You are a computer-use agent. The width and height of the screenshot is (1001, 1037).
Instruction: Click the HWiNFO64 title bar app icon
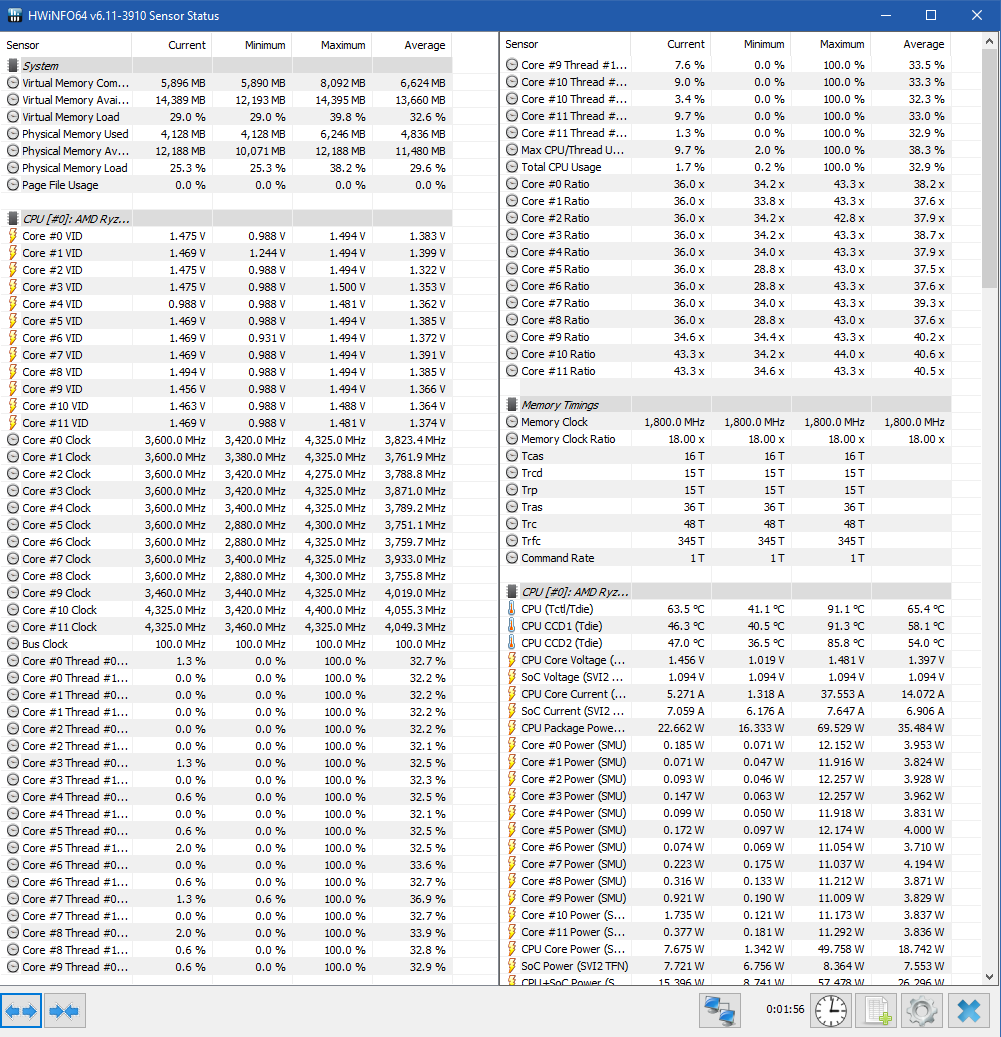pyautogui.click(x=15, y=15)
